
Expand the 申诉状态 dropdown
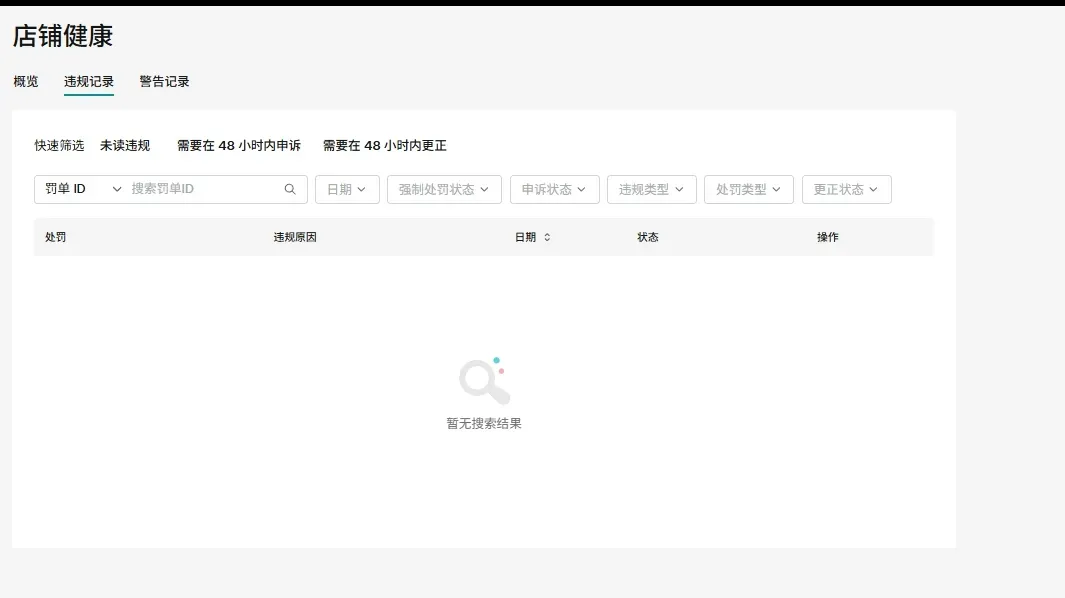click(x=554, y=190)
